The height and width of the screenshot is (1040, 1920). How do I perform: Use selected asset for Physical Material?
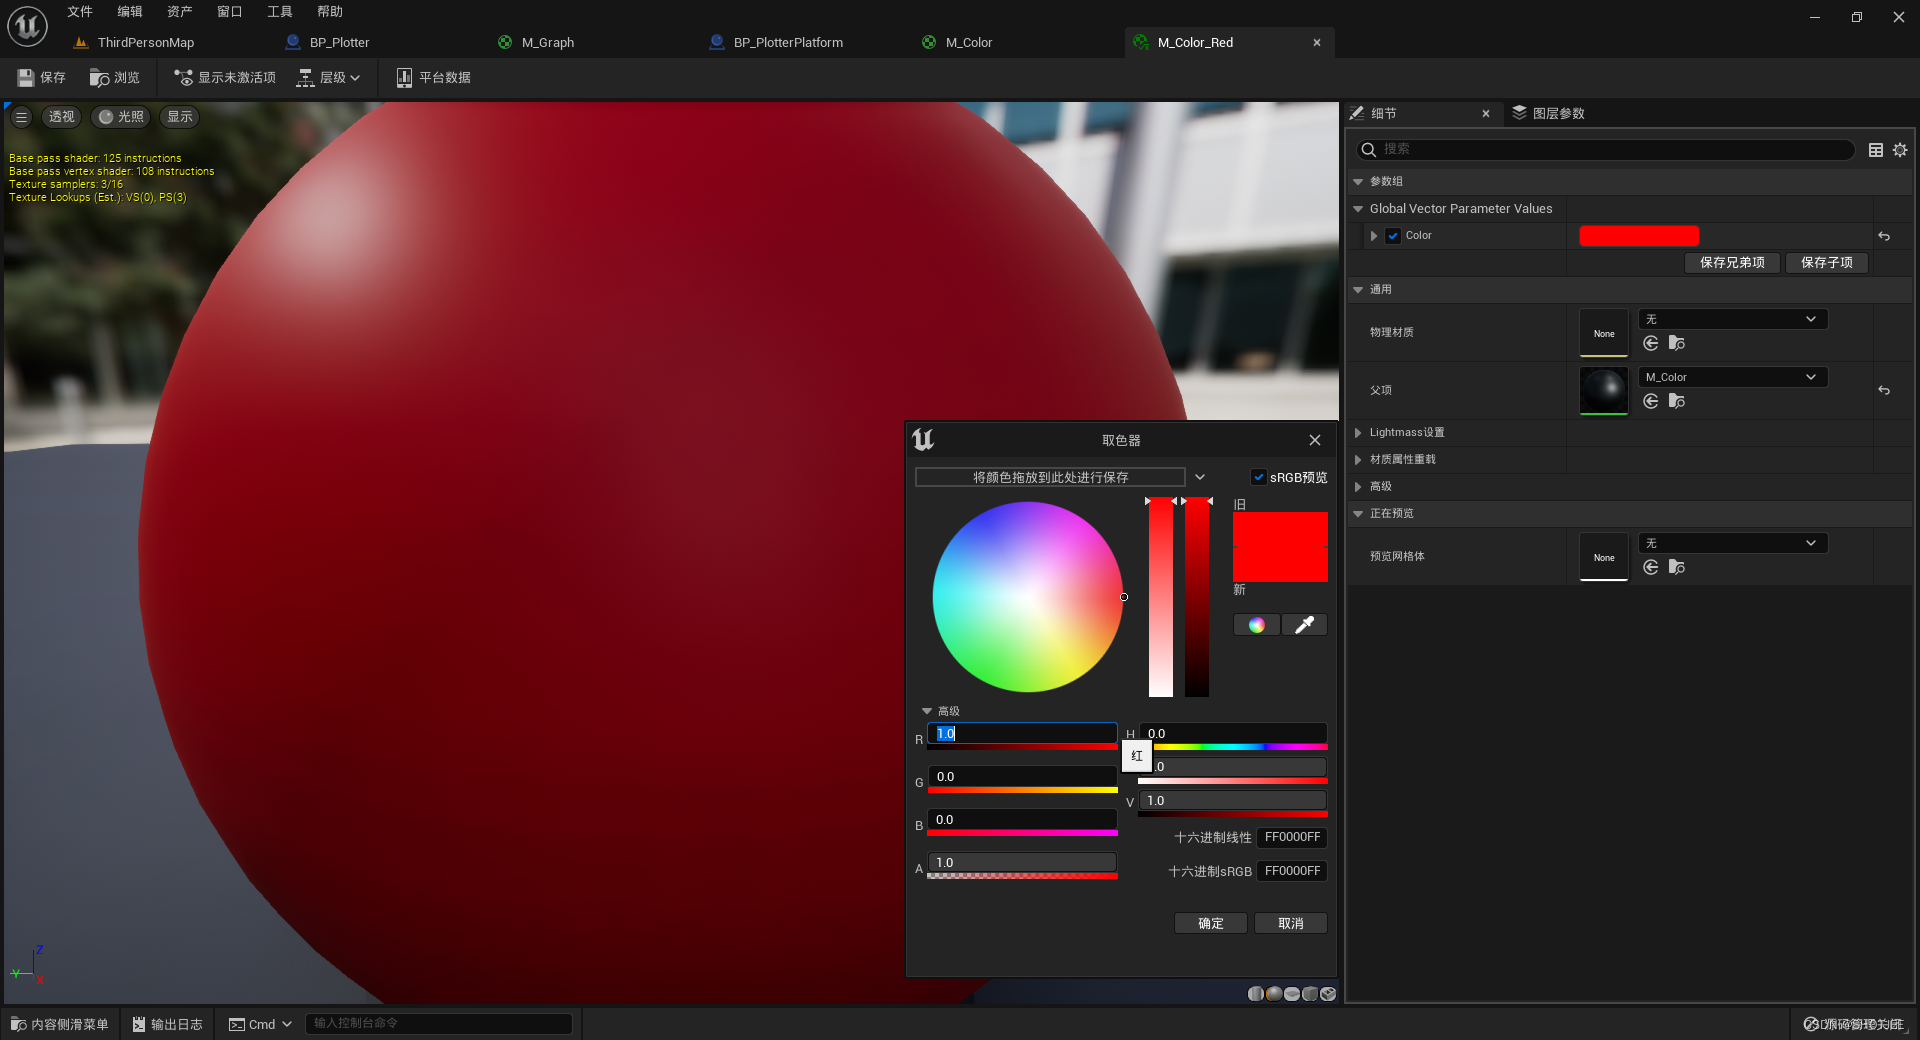coord(1651,343)
